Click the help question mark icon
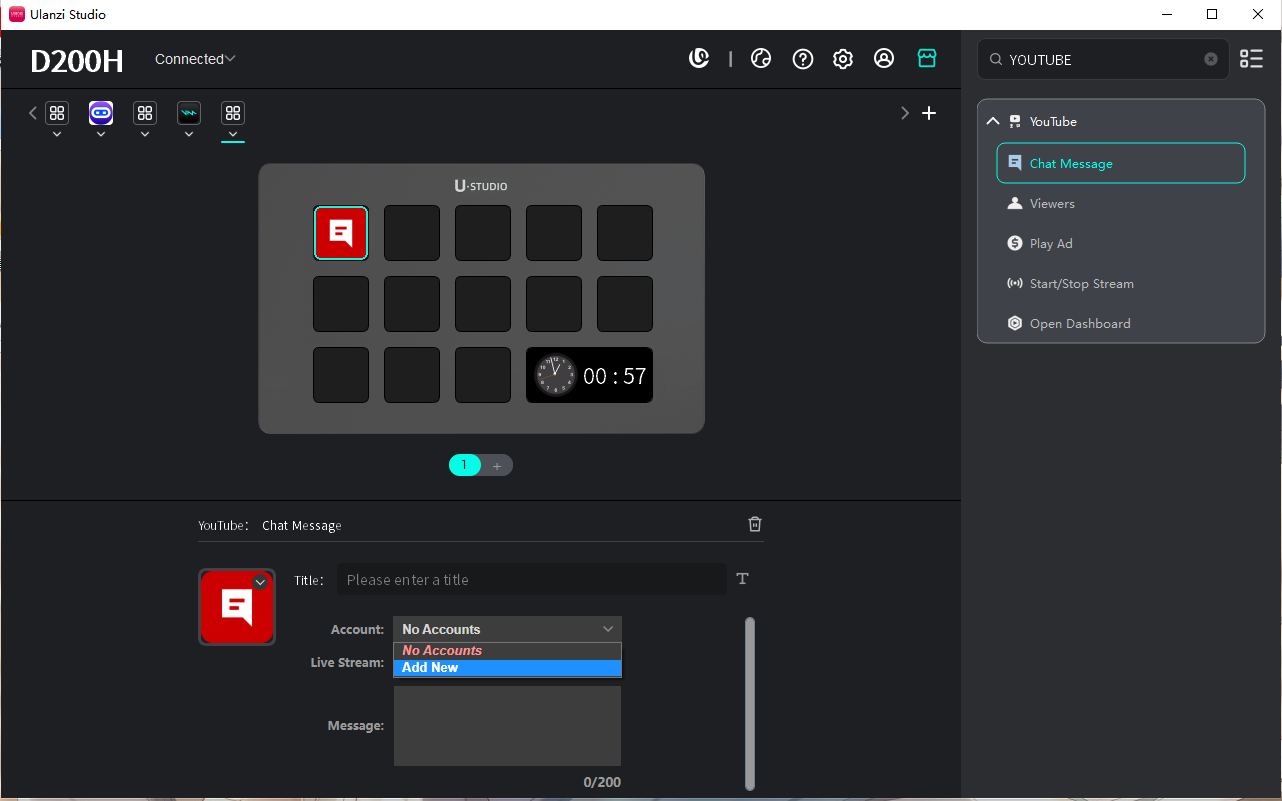 [802, 59]
